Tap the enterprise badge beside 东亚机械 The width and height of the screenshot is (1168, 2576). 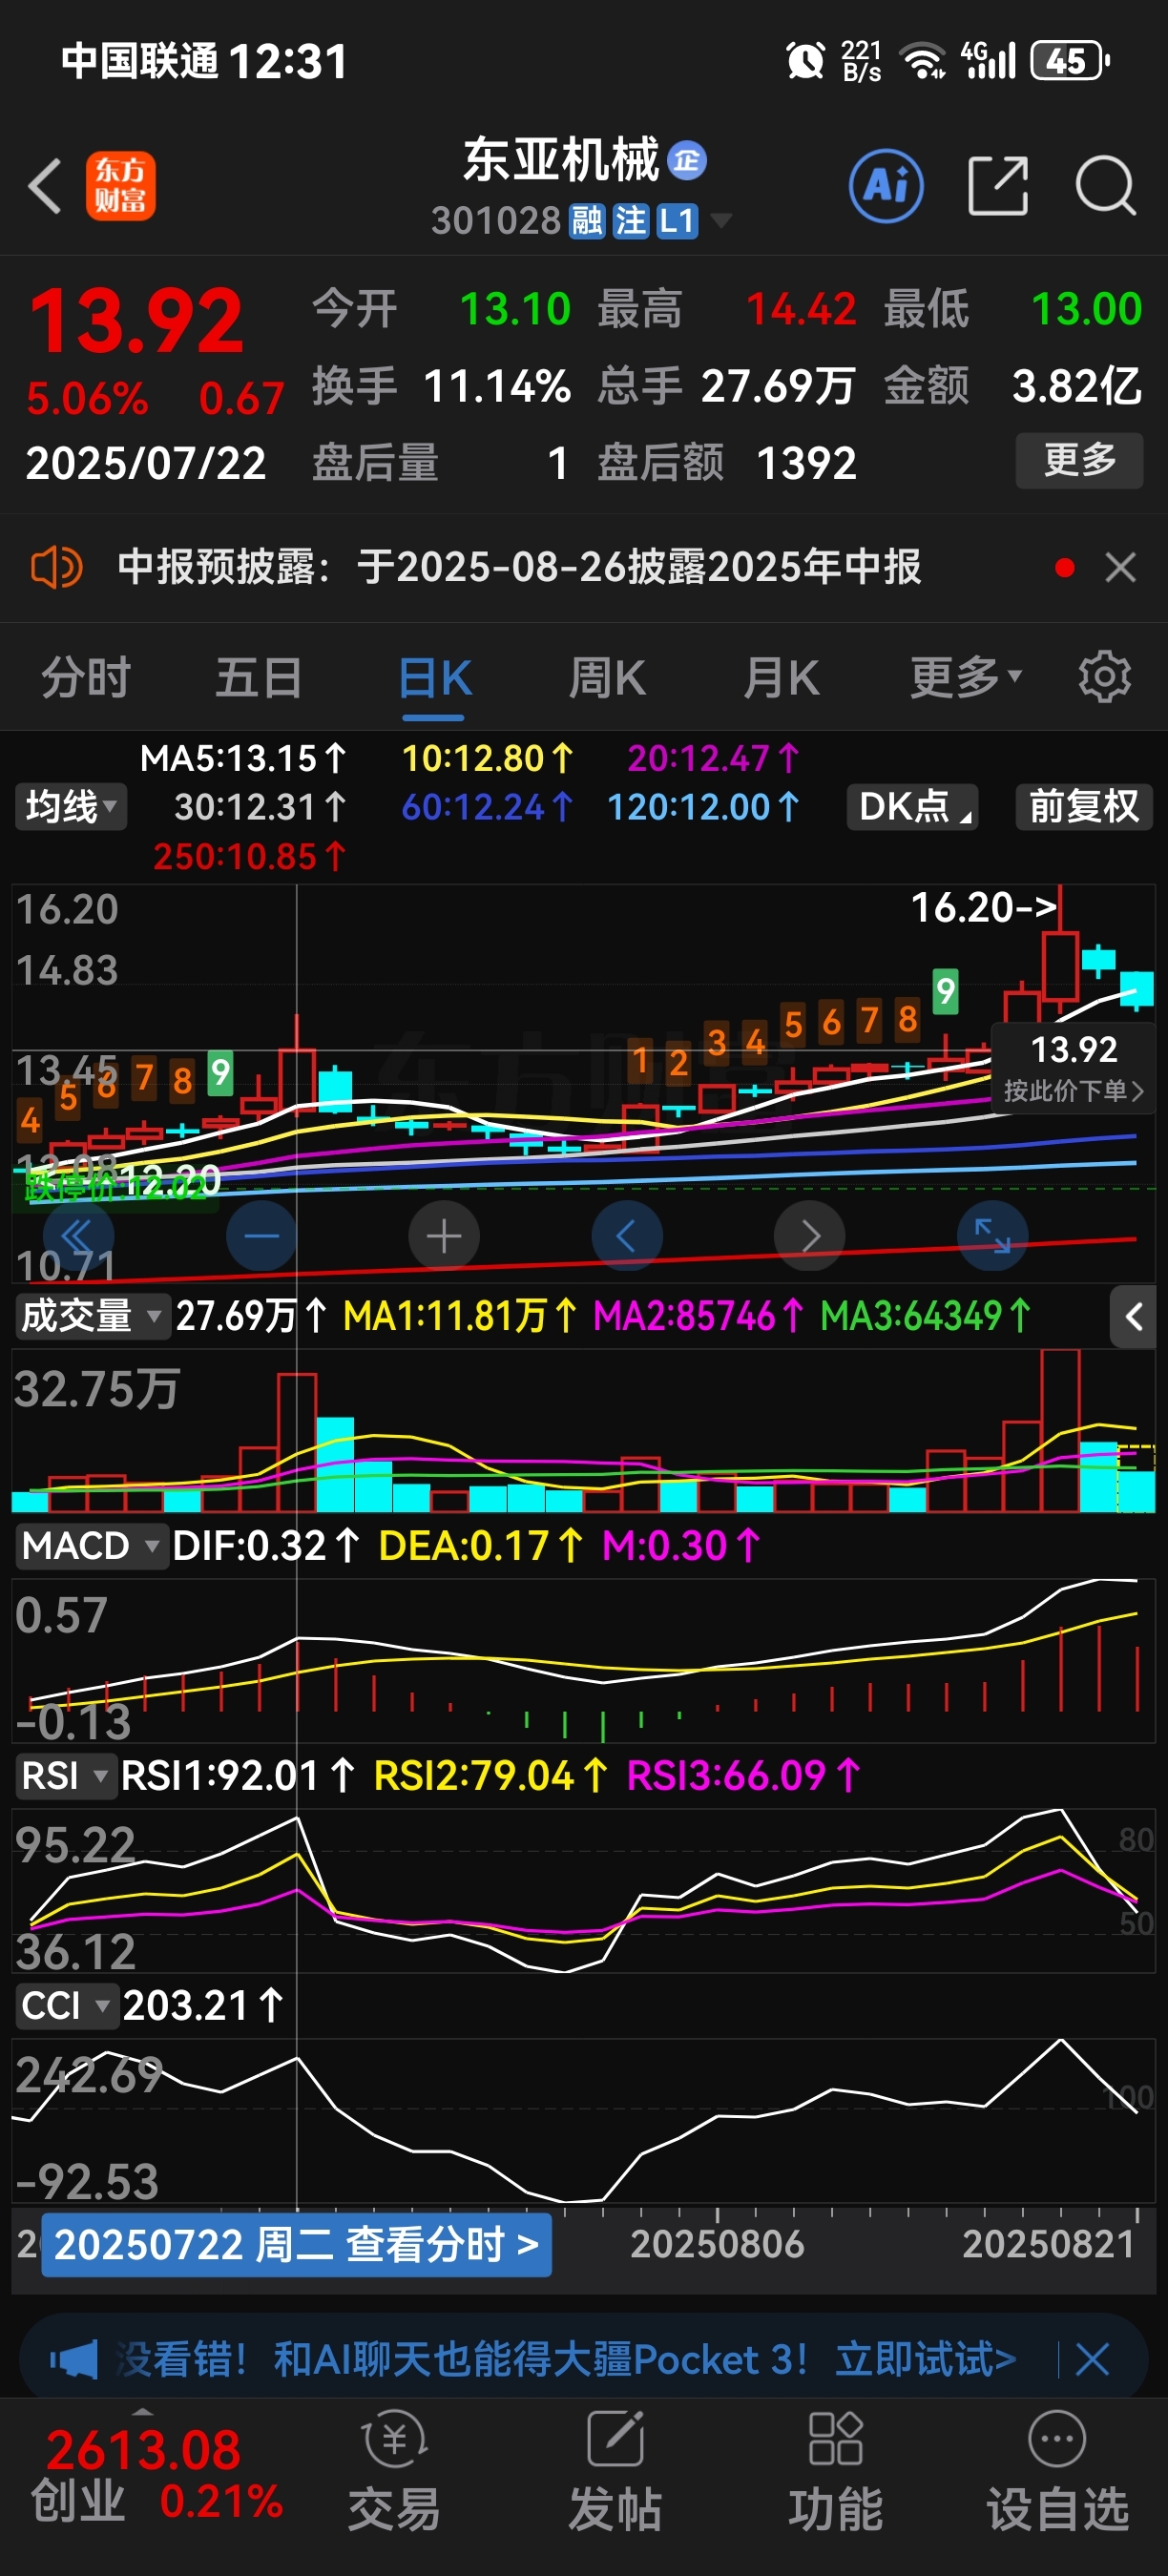(687, 160)
